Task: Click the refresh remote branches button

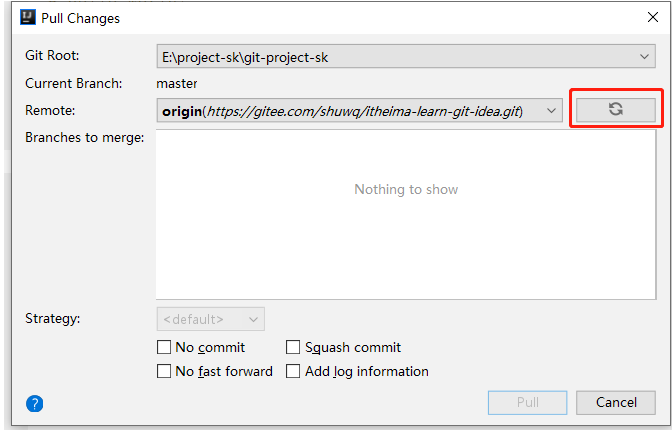Action: [615, 110]
